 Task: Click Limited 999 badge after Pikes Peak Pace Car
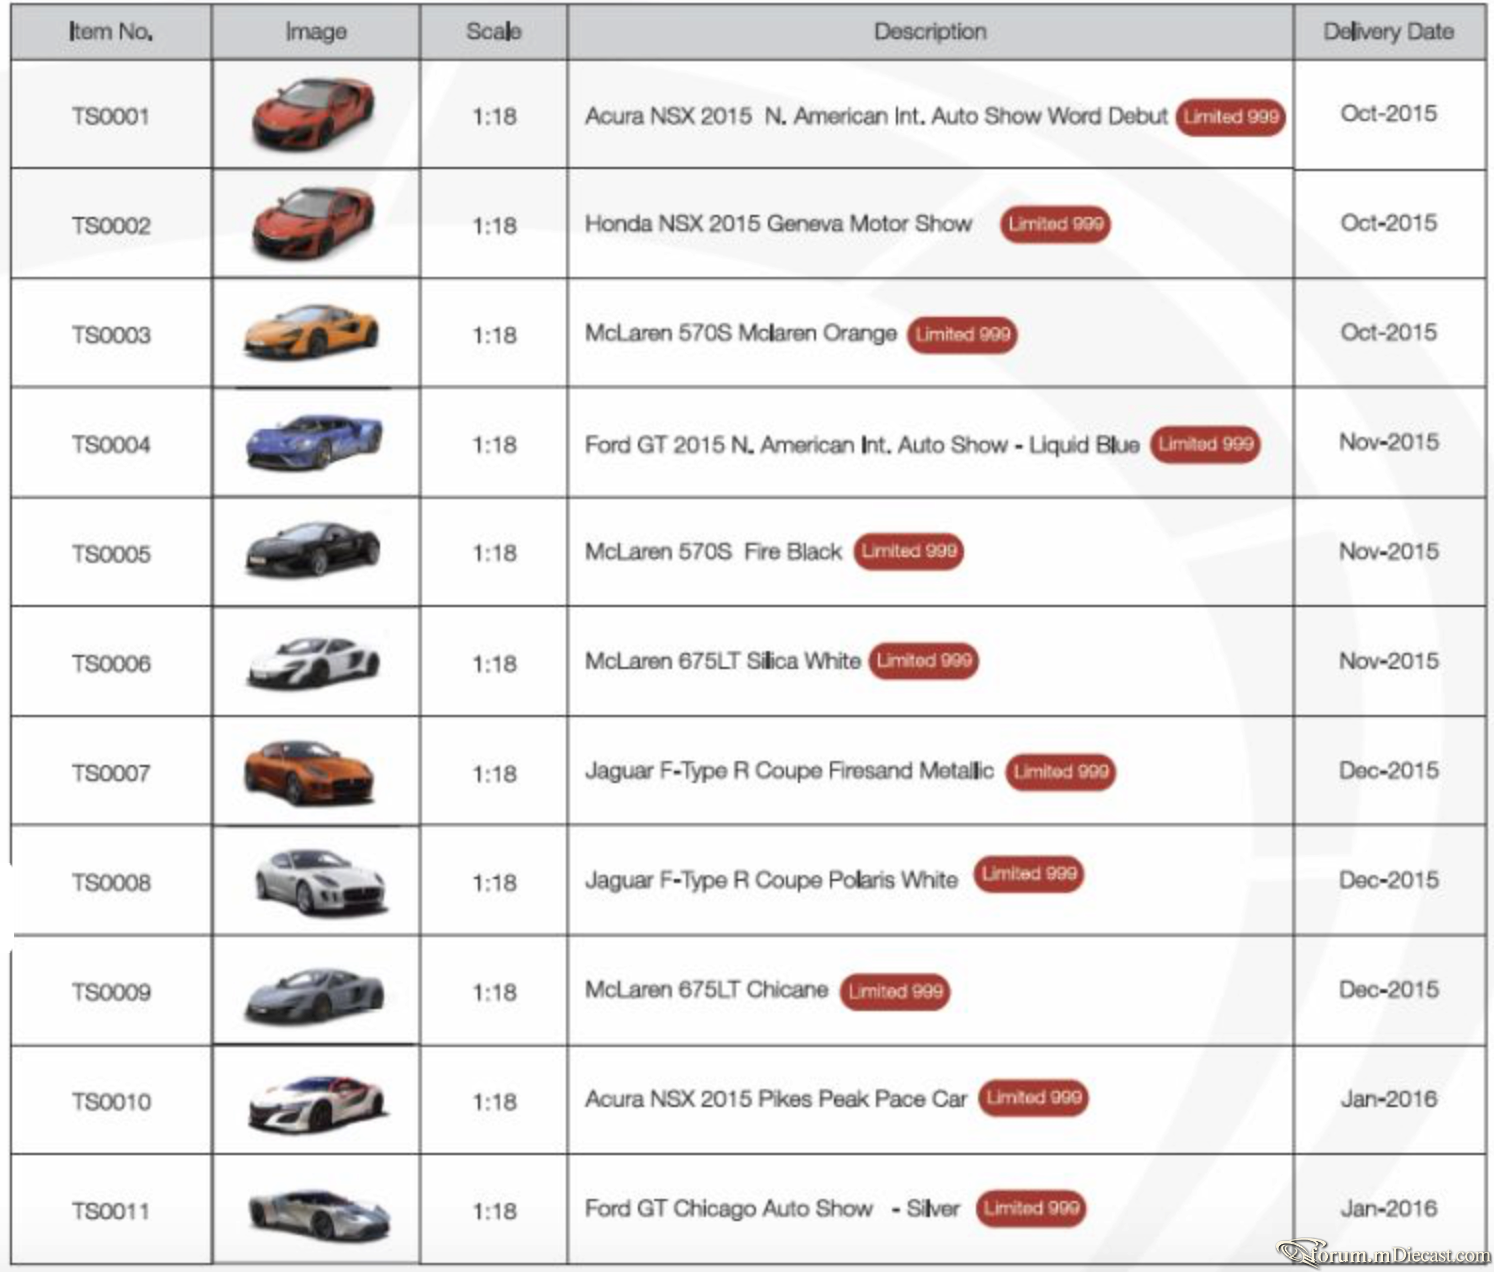[1034, 1098]
